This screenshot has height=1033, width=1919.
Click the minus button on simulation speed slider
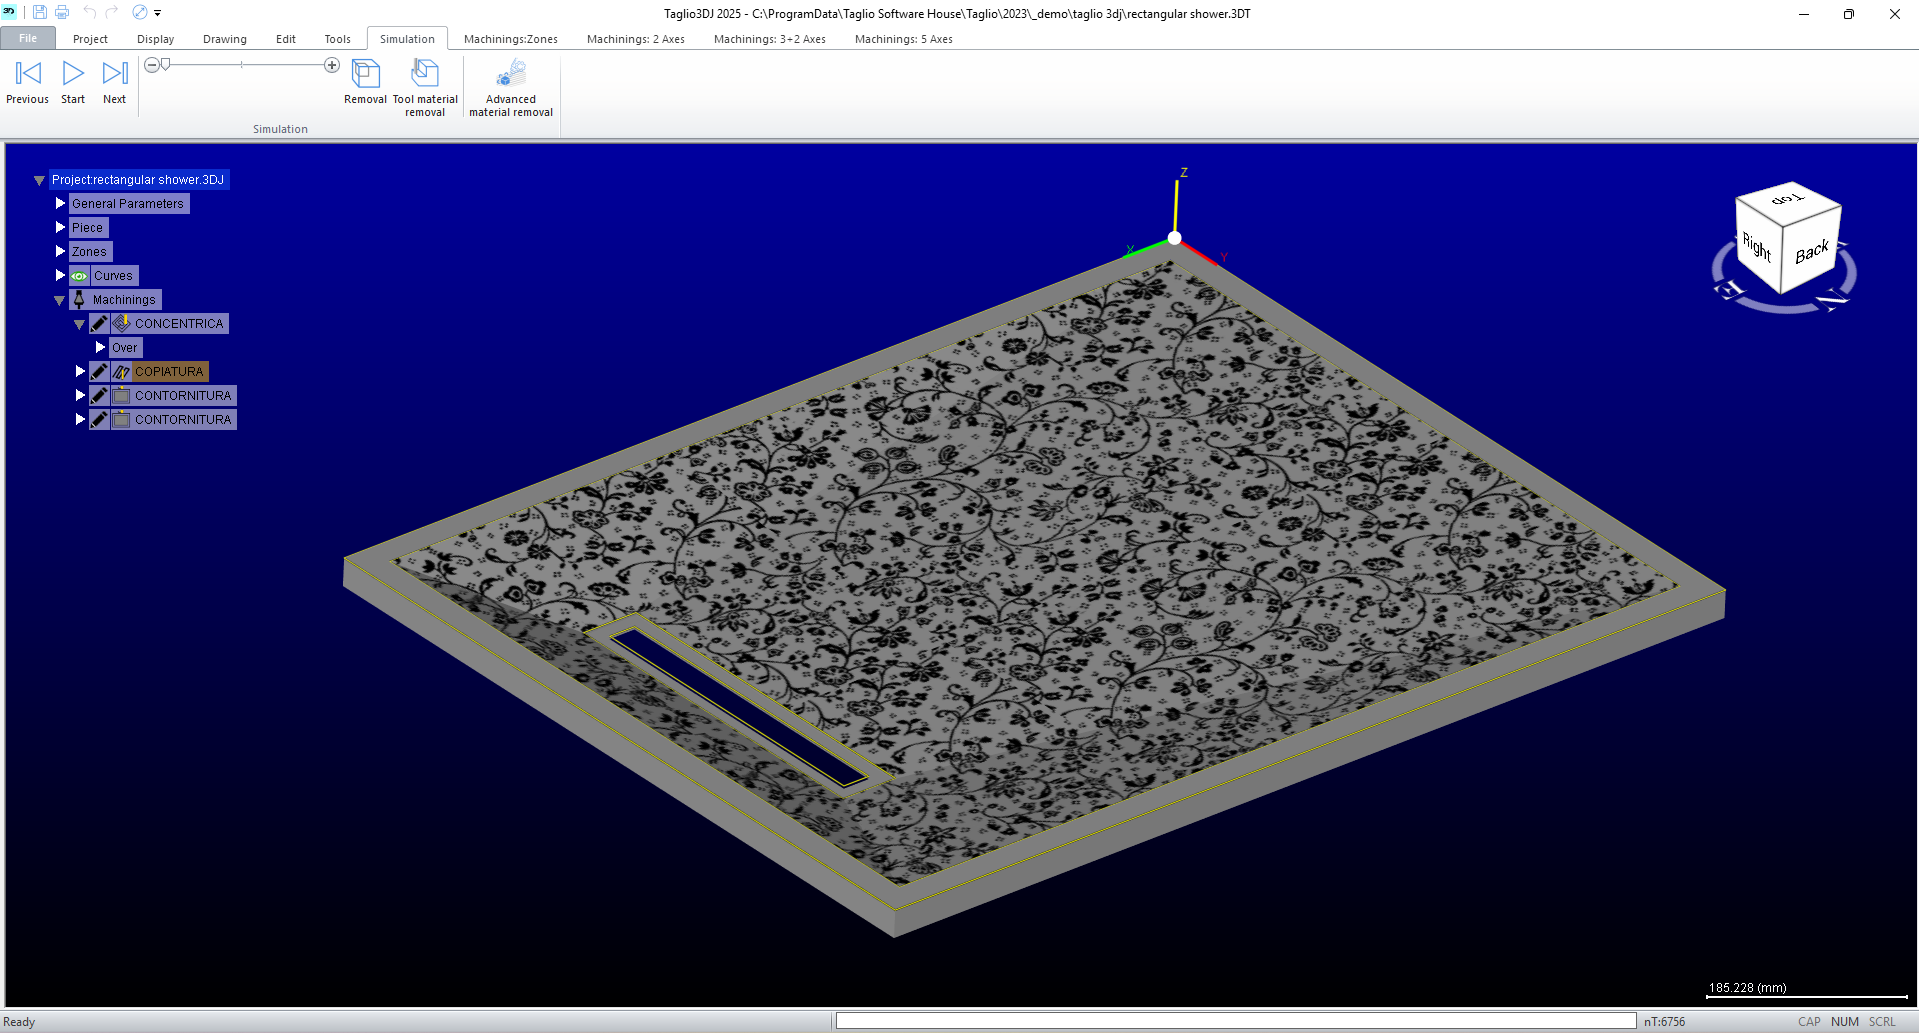[152, 65]
